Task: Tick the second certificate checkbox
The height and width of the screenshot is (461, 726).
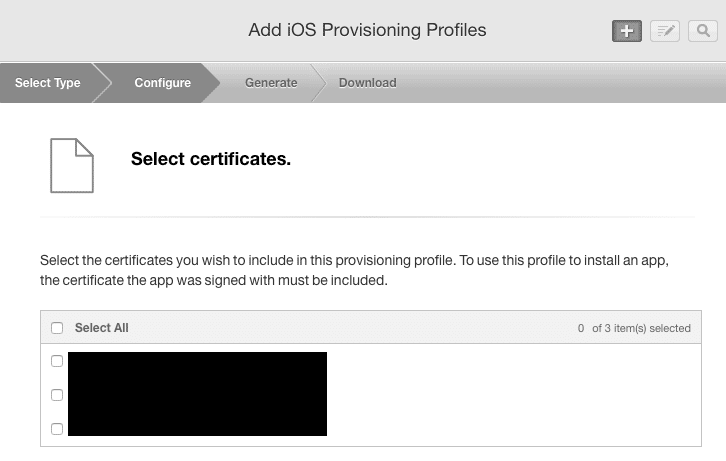Action: pos(57,395)
